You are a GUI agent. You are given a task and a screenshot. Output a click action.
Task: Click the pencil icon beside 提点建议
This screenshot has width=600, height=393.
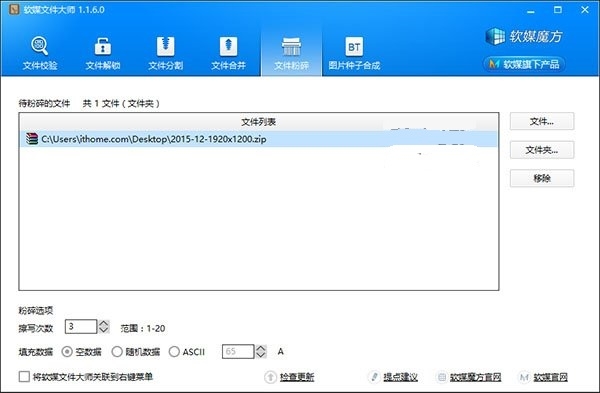click(374, 377)
